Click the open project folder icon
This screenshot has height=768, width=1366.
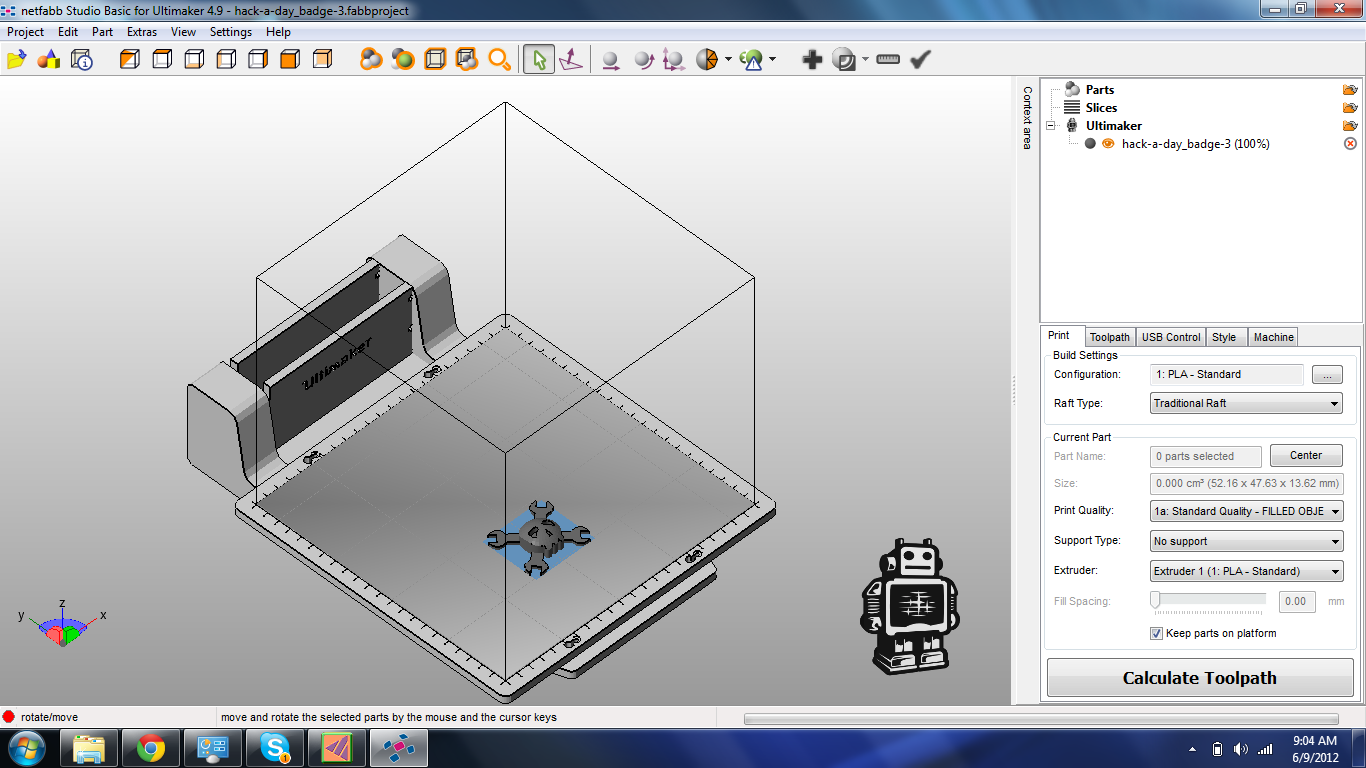tap(16, 60)
